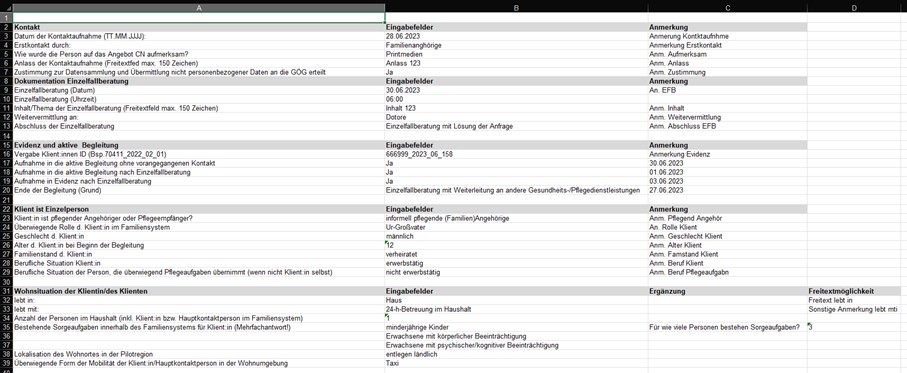
Task: Click the 'Taxi' cell
Action: [x=516, y=363]
